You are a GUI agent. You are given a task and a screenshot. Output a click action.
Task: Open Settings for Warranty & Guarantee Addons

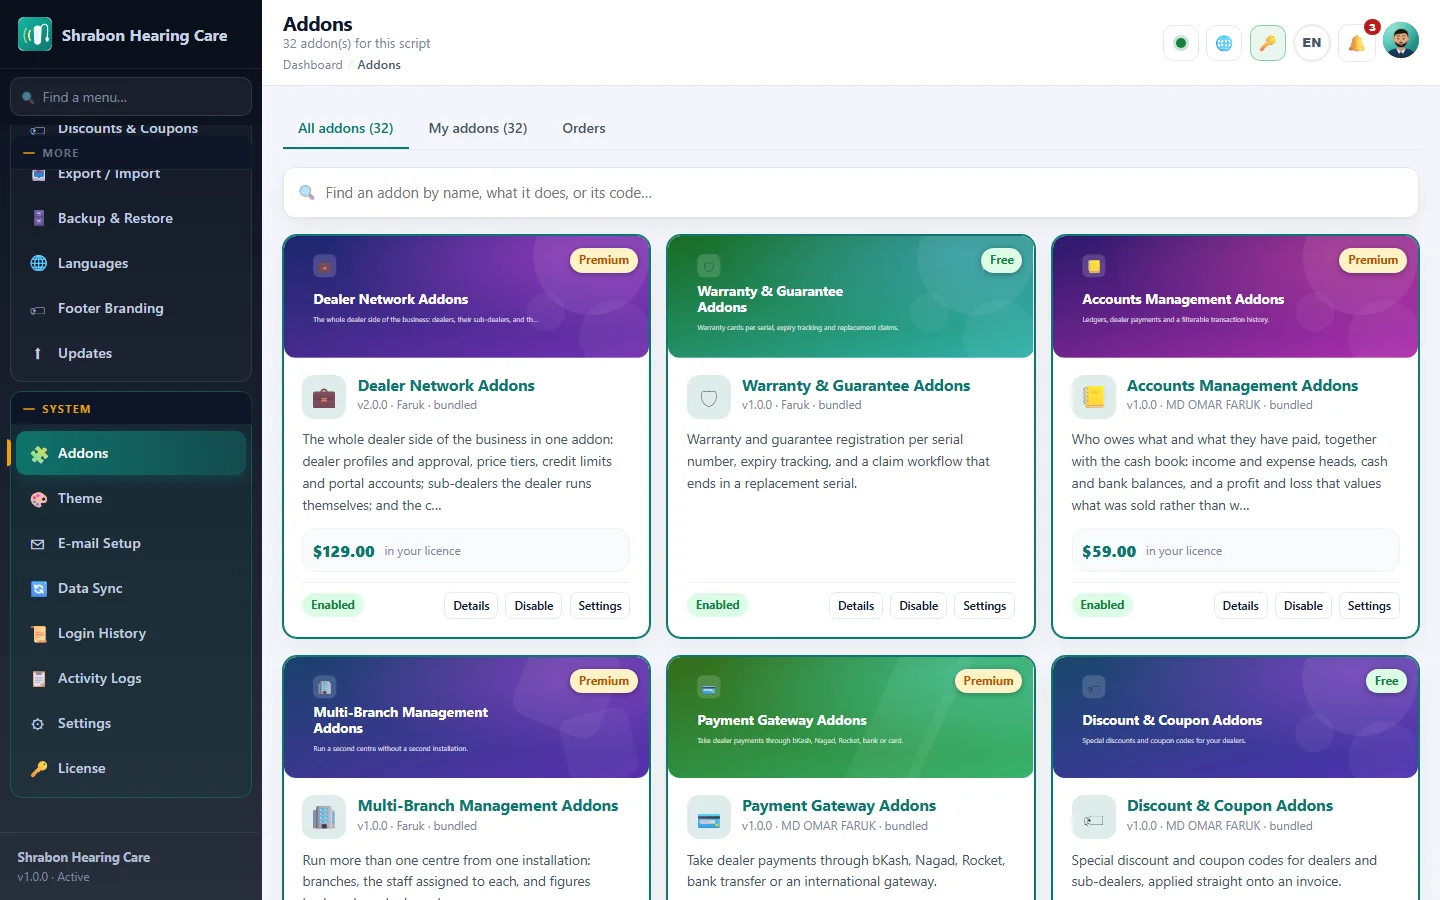pos(985,606)
